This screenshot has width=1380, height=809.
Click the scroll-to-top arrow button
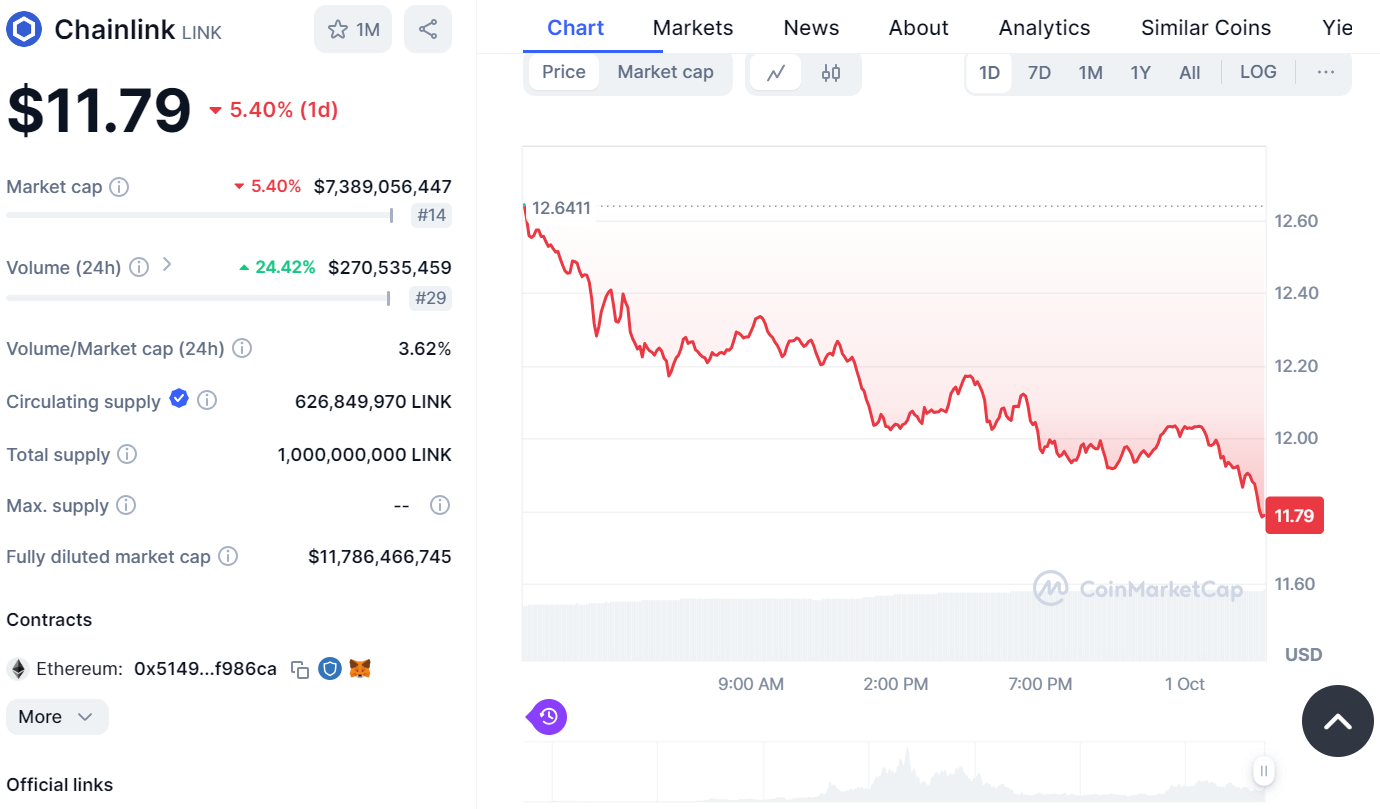coord(1337,721)
